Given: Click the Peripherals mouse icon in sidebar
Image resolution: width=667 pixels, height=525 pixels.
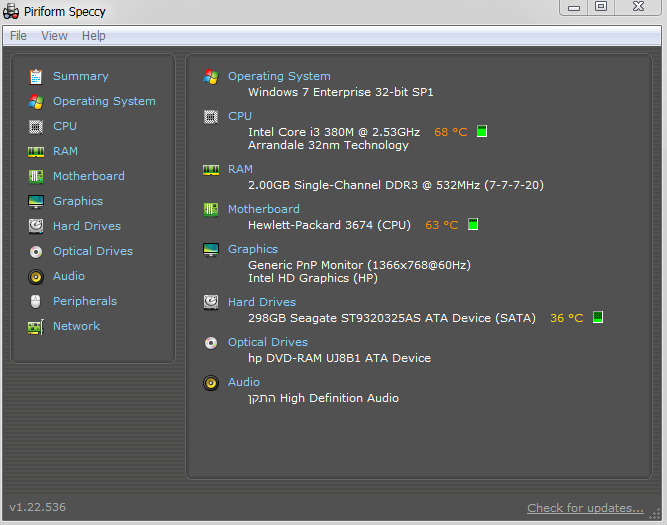Looking at the screenshot, I should 36,301.
